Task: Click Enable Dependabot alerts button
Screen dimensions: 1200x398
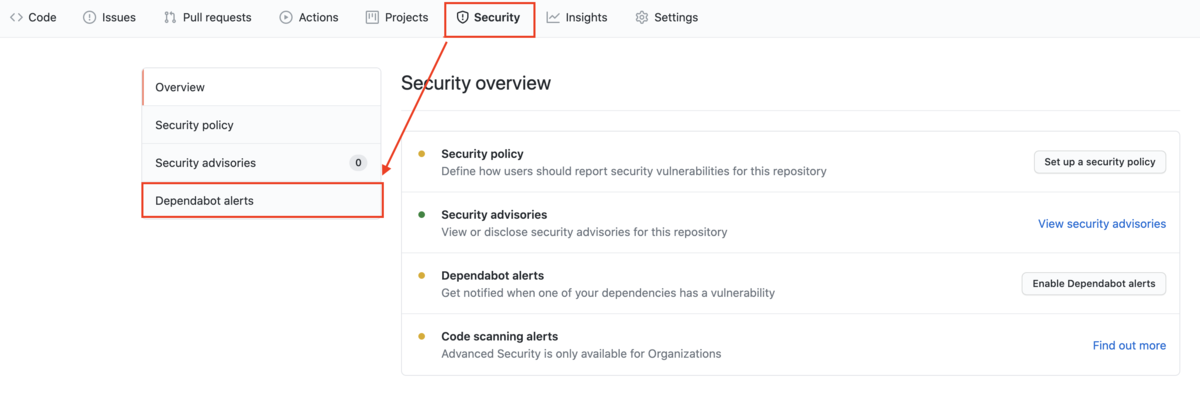Action: 1094,284
